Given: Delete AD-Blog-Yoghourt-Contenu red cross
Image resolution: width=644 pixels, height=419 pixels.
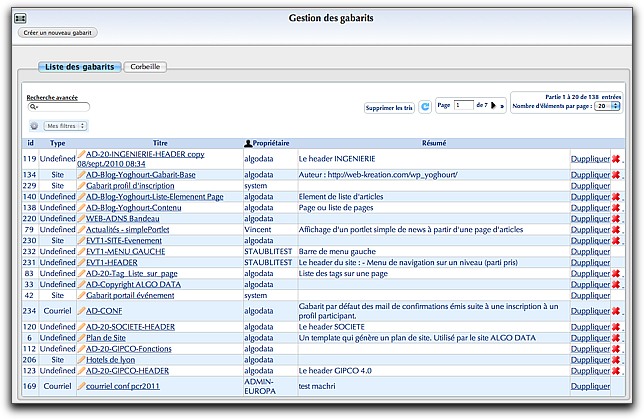Looking at the screenshot, I should 616,207.
